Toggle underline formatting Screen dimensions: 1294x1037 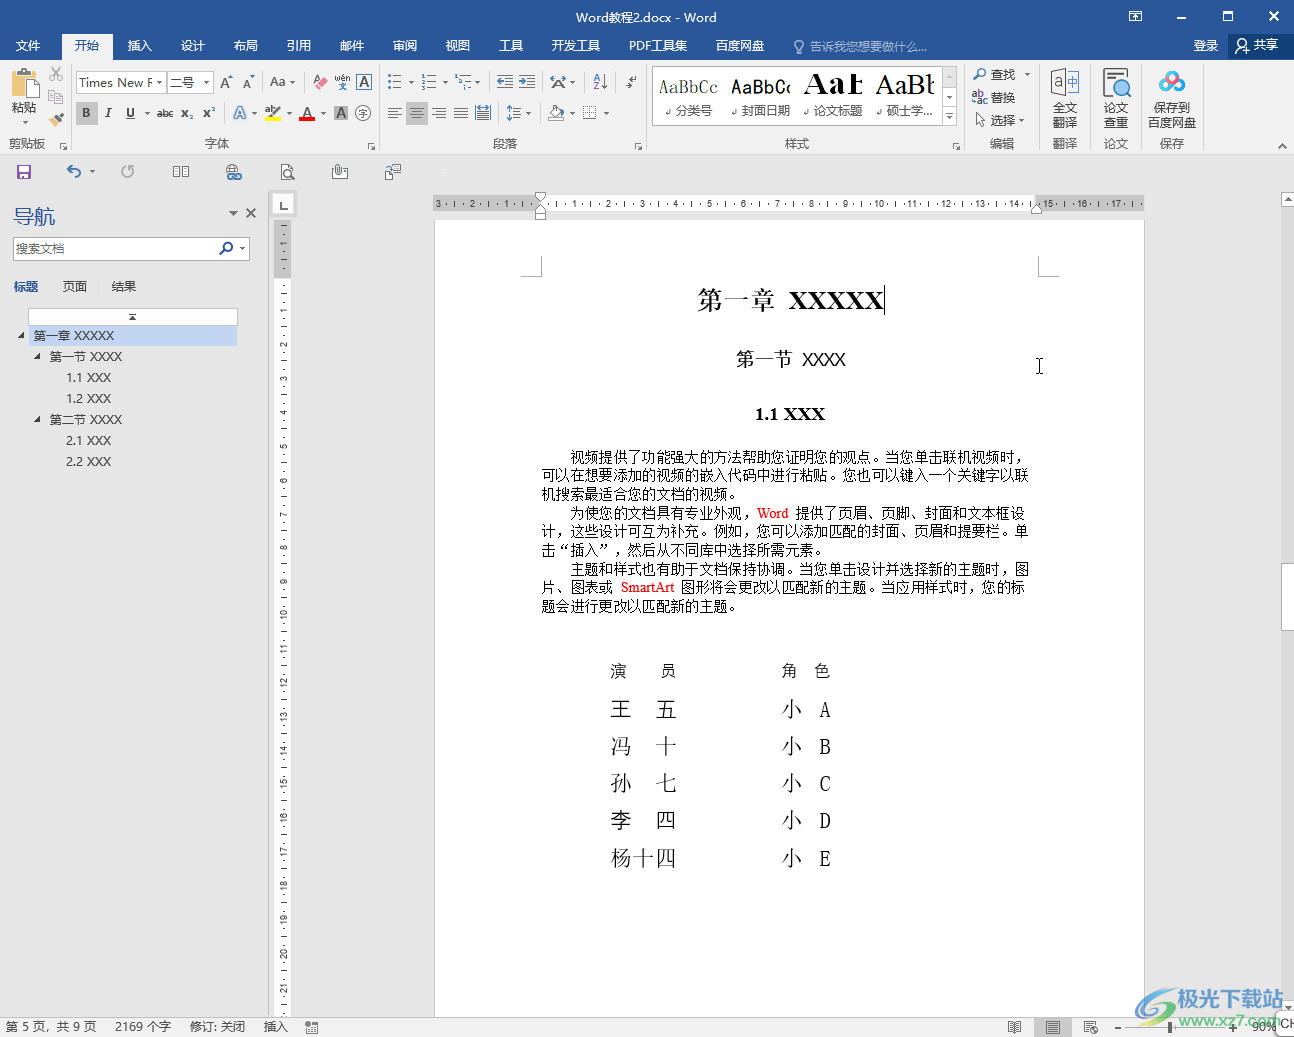130,113
